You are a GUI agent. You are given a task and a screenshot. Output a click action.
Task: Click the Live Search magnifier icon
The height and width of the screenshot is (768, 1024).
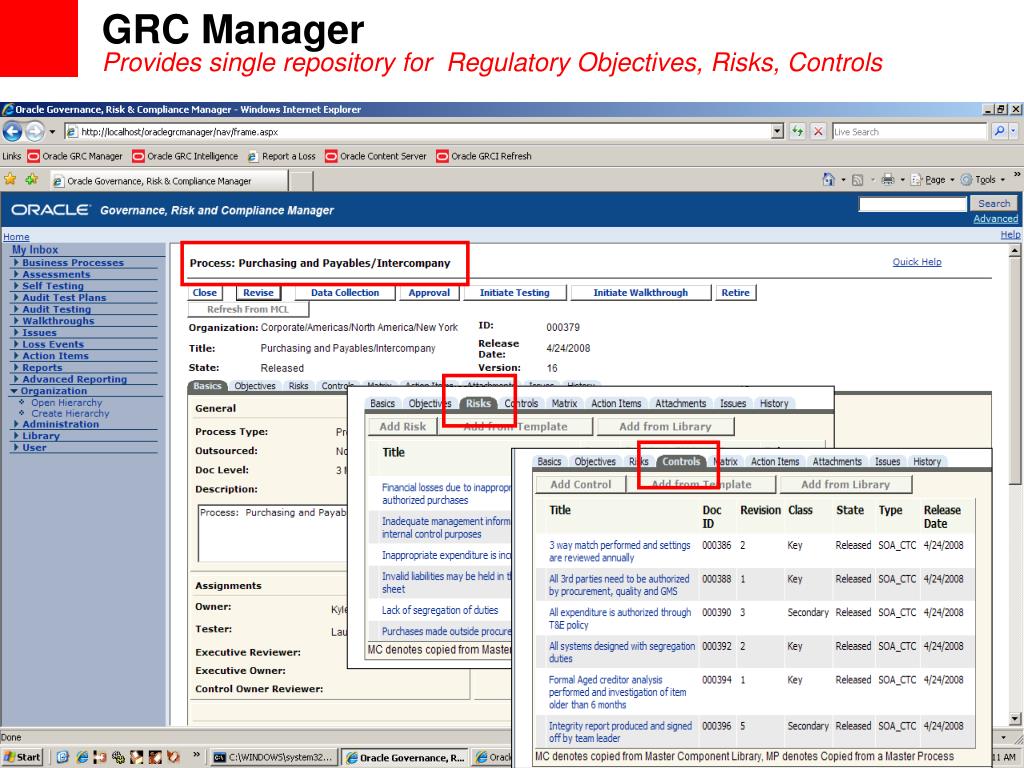tap(999, 131)
